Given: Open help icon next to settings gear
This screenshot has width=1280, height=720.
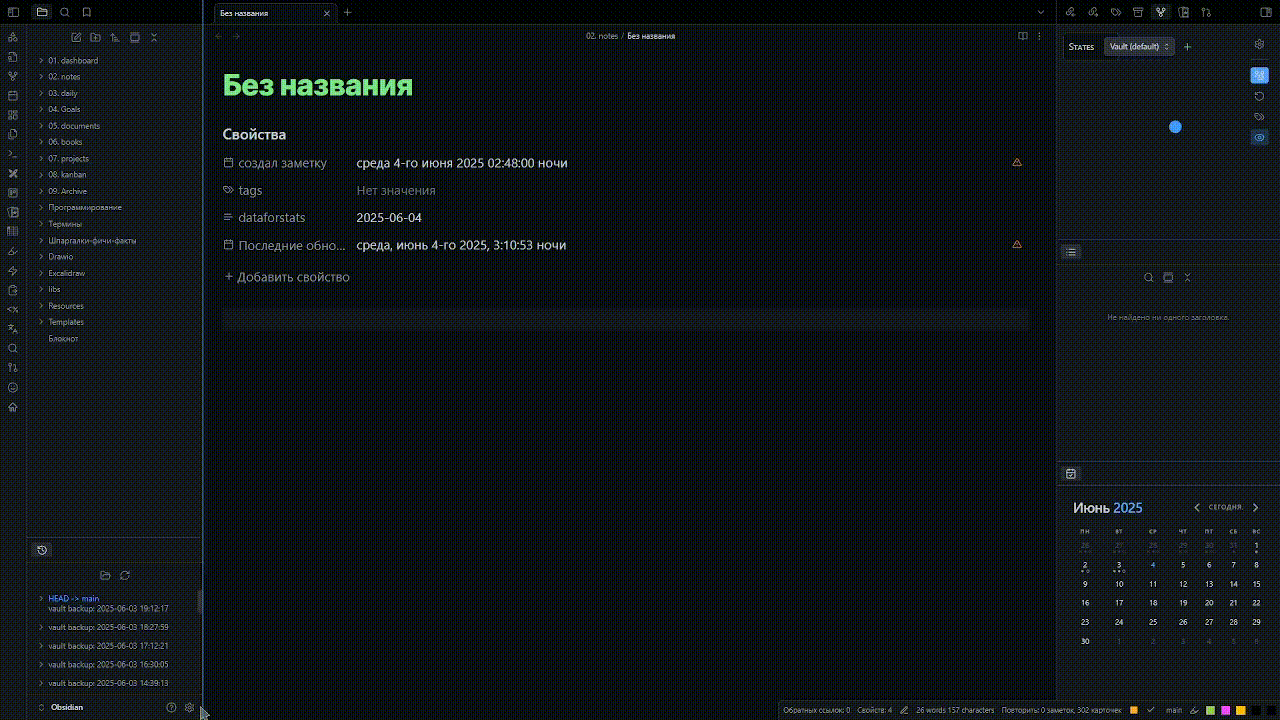Looking at the screenshot, I should pyautogui.click(x=171, y=707).
